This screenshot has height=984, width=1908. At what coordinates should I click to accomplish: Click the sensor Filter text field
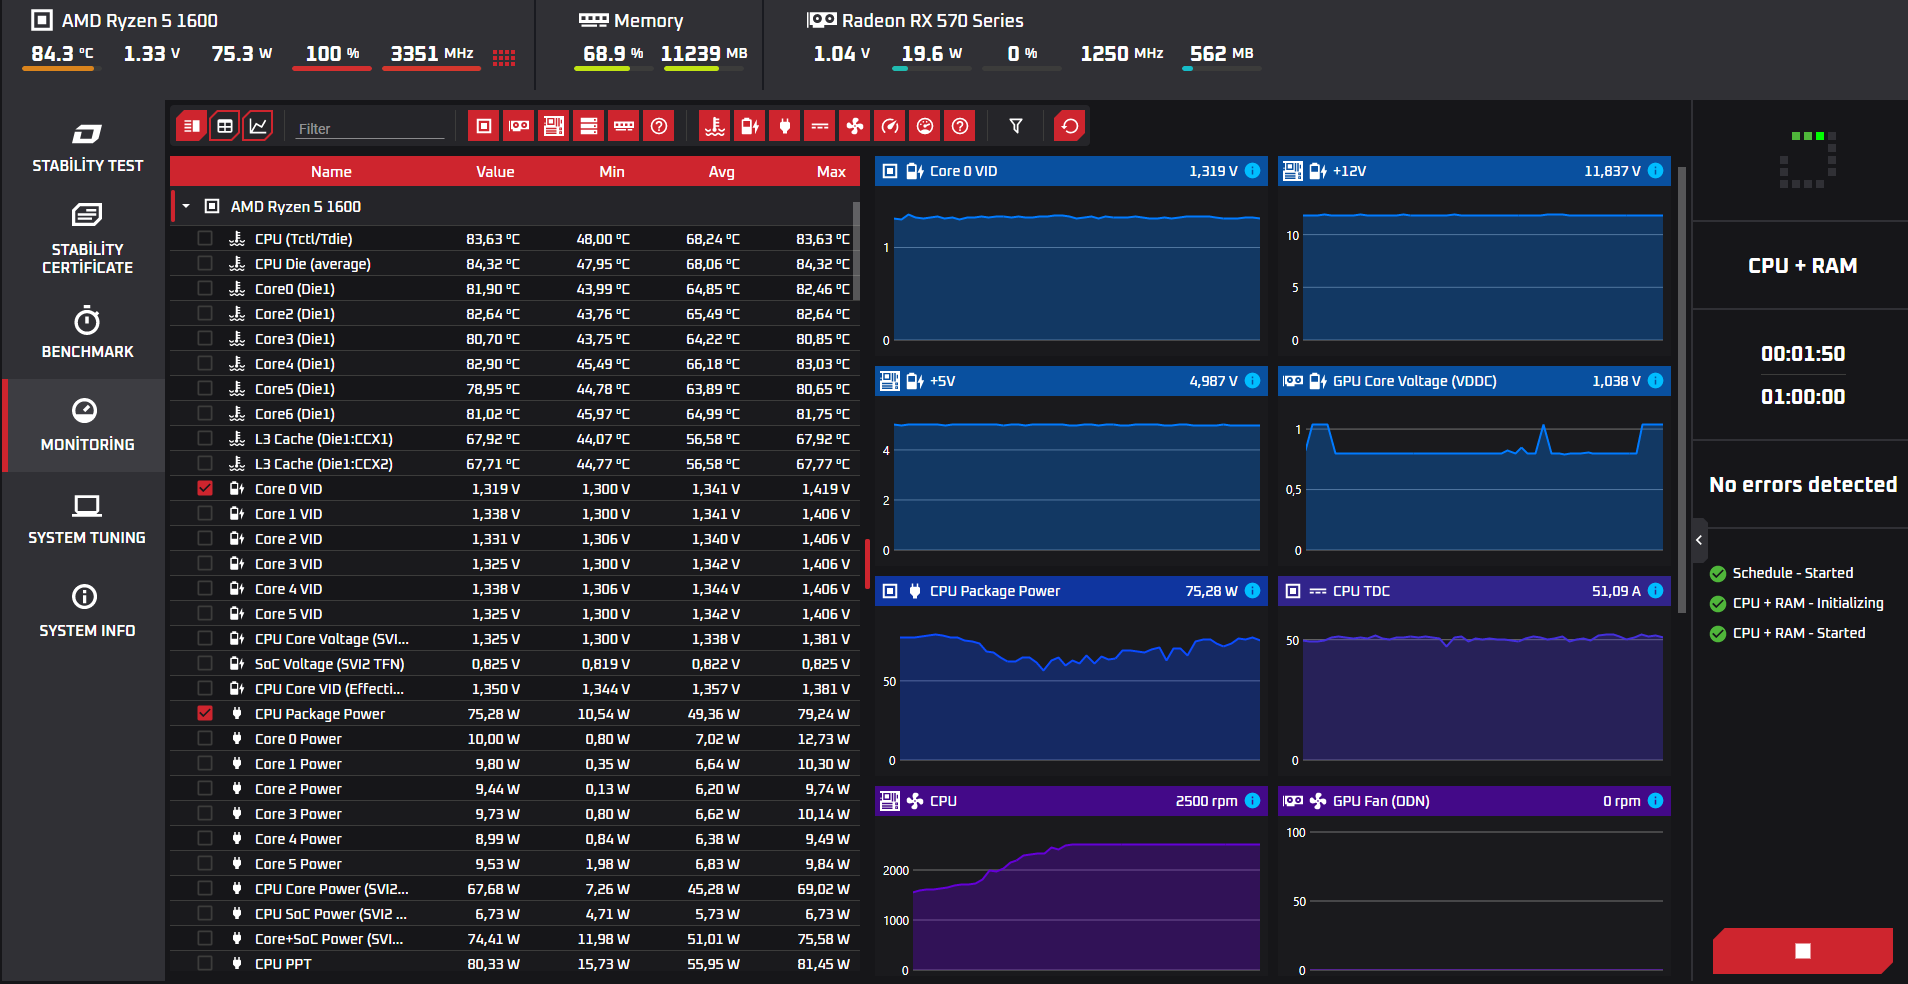pos(370,128)
